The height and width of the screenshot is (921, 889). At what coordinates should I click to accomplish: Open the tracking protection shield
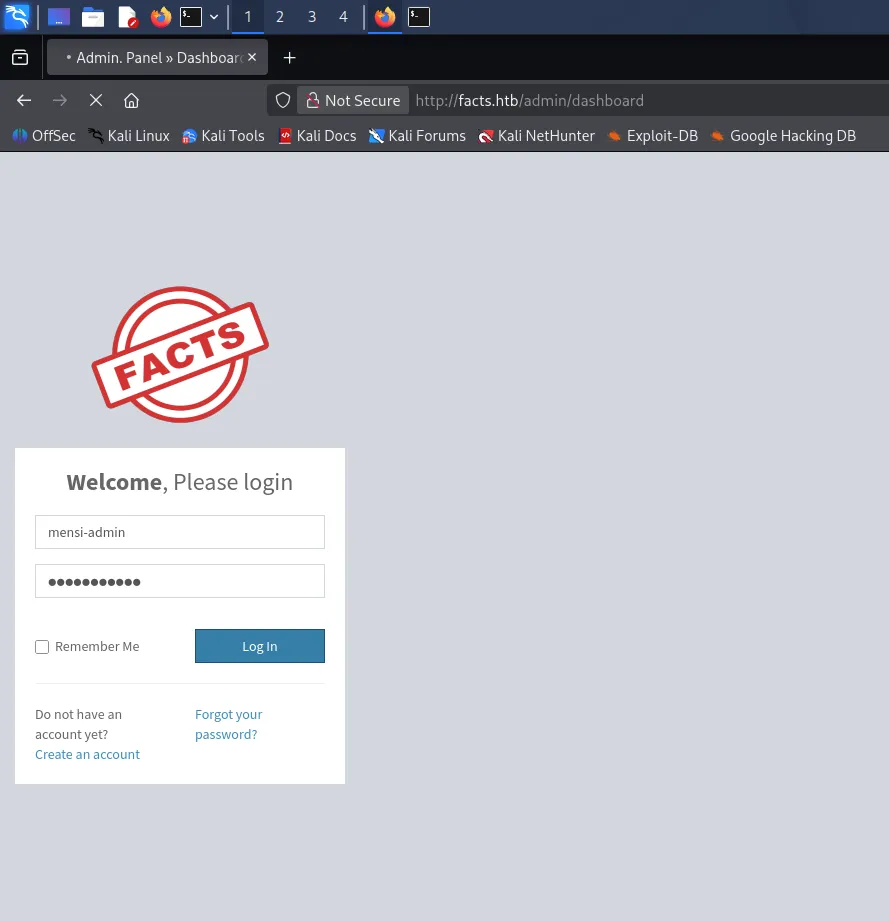(283, 100)
